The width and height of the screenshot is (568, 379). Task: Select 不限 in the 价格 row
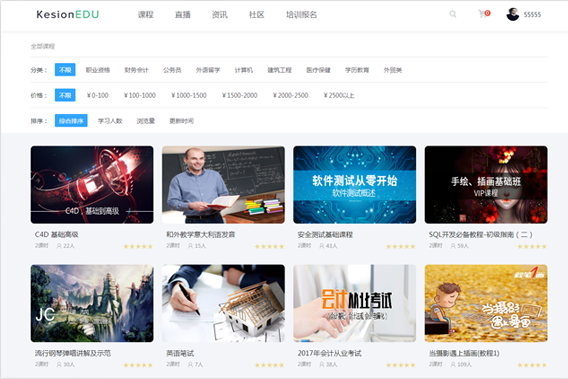click(x=65, y=95)
